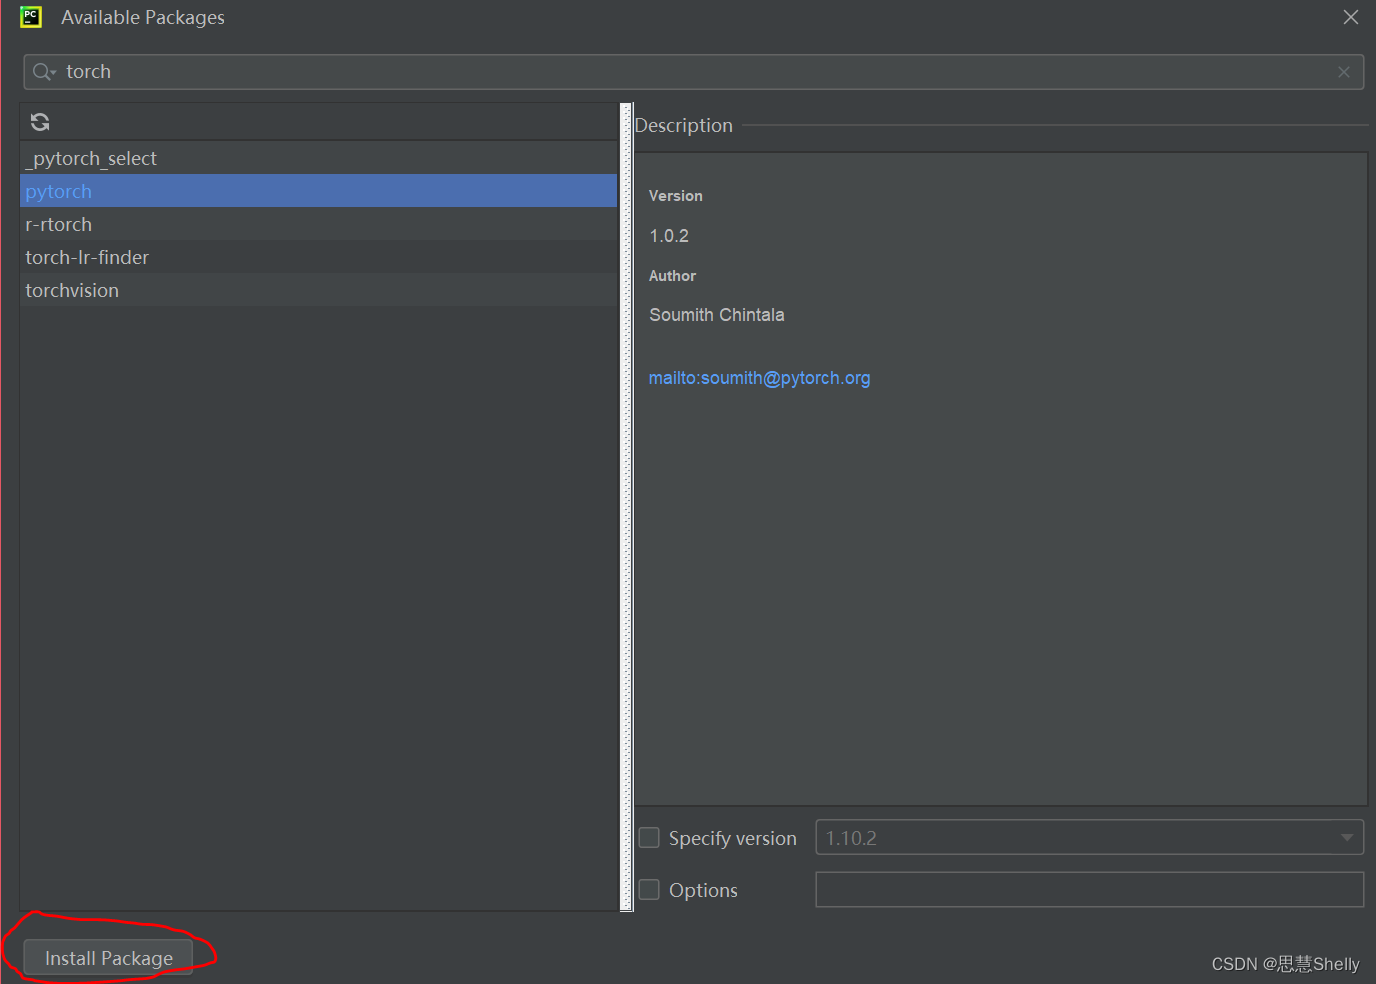This screenshot has height=984, width=1376.
Task: Click the Description panel header
Action: [x=683, y=125]
